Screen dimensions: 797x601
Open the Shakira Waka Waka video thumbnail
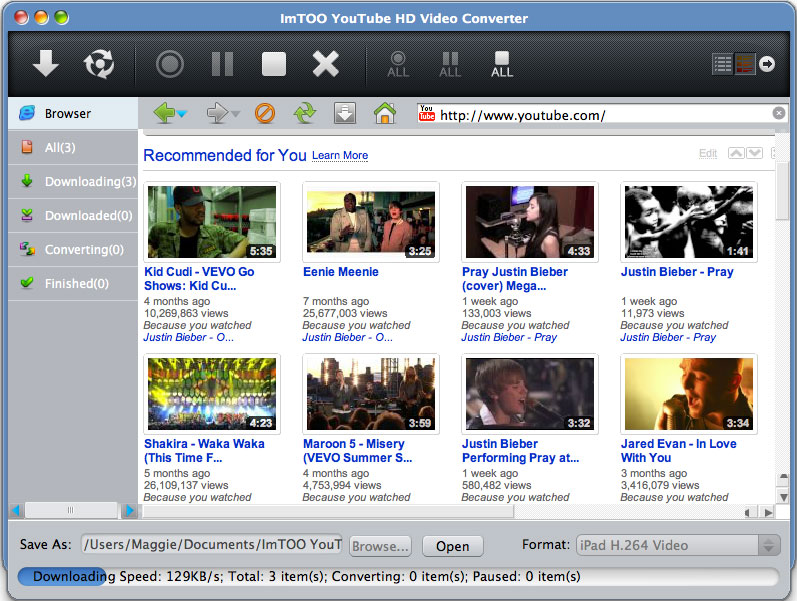[210, 393]
